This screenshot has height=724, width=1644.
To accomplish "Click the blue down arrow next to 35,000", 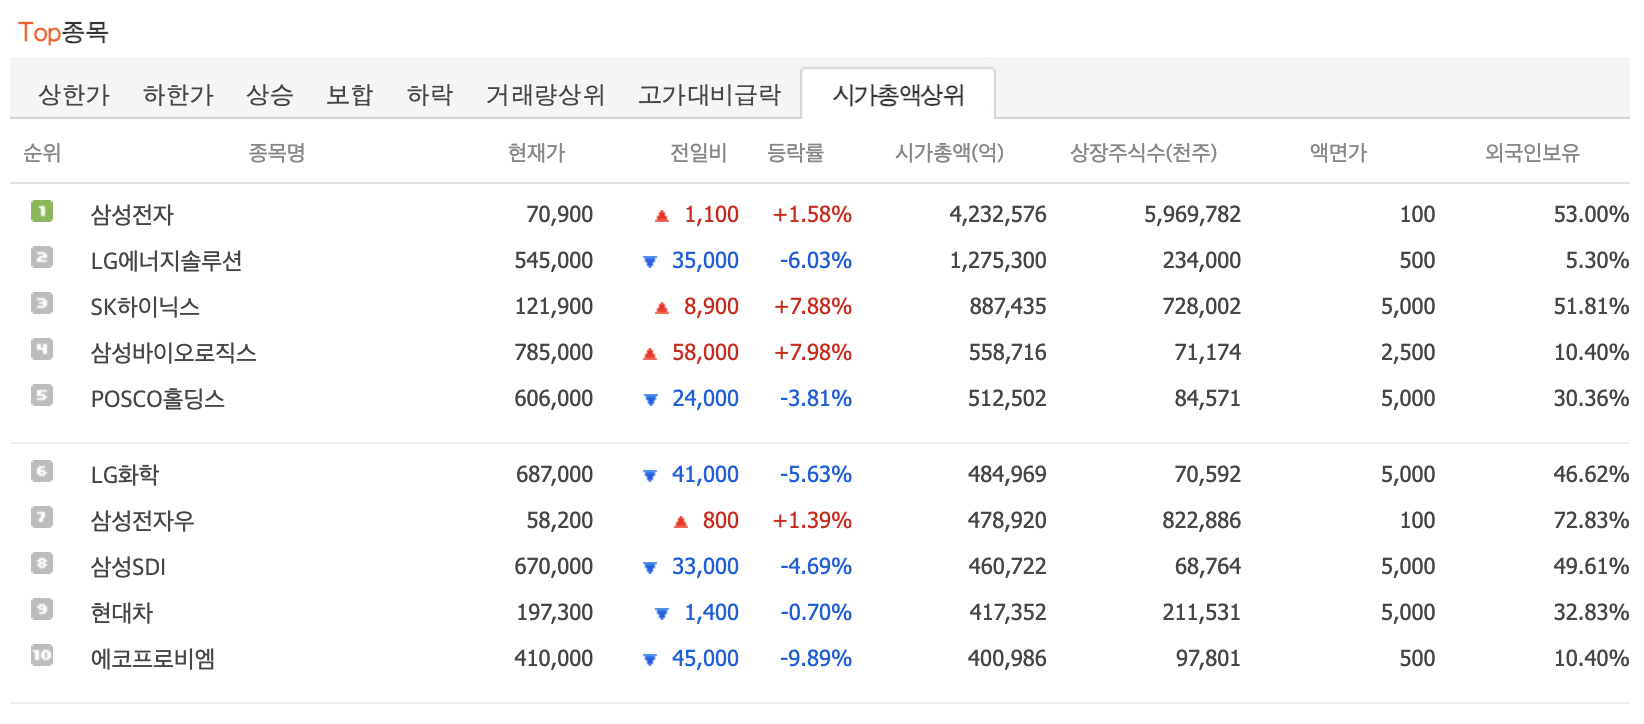I will point(649,262).
